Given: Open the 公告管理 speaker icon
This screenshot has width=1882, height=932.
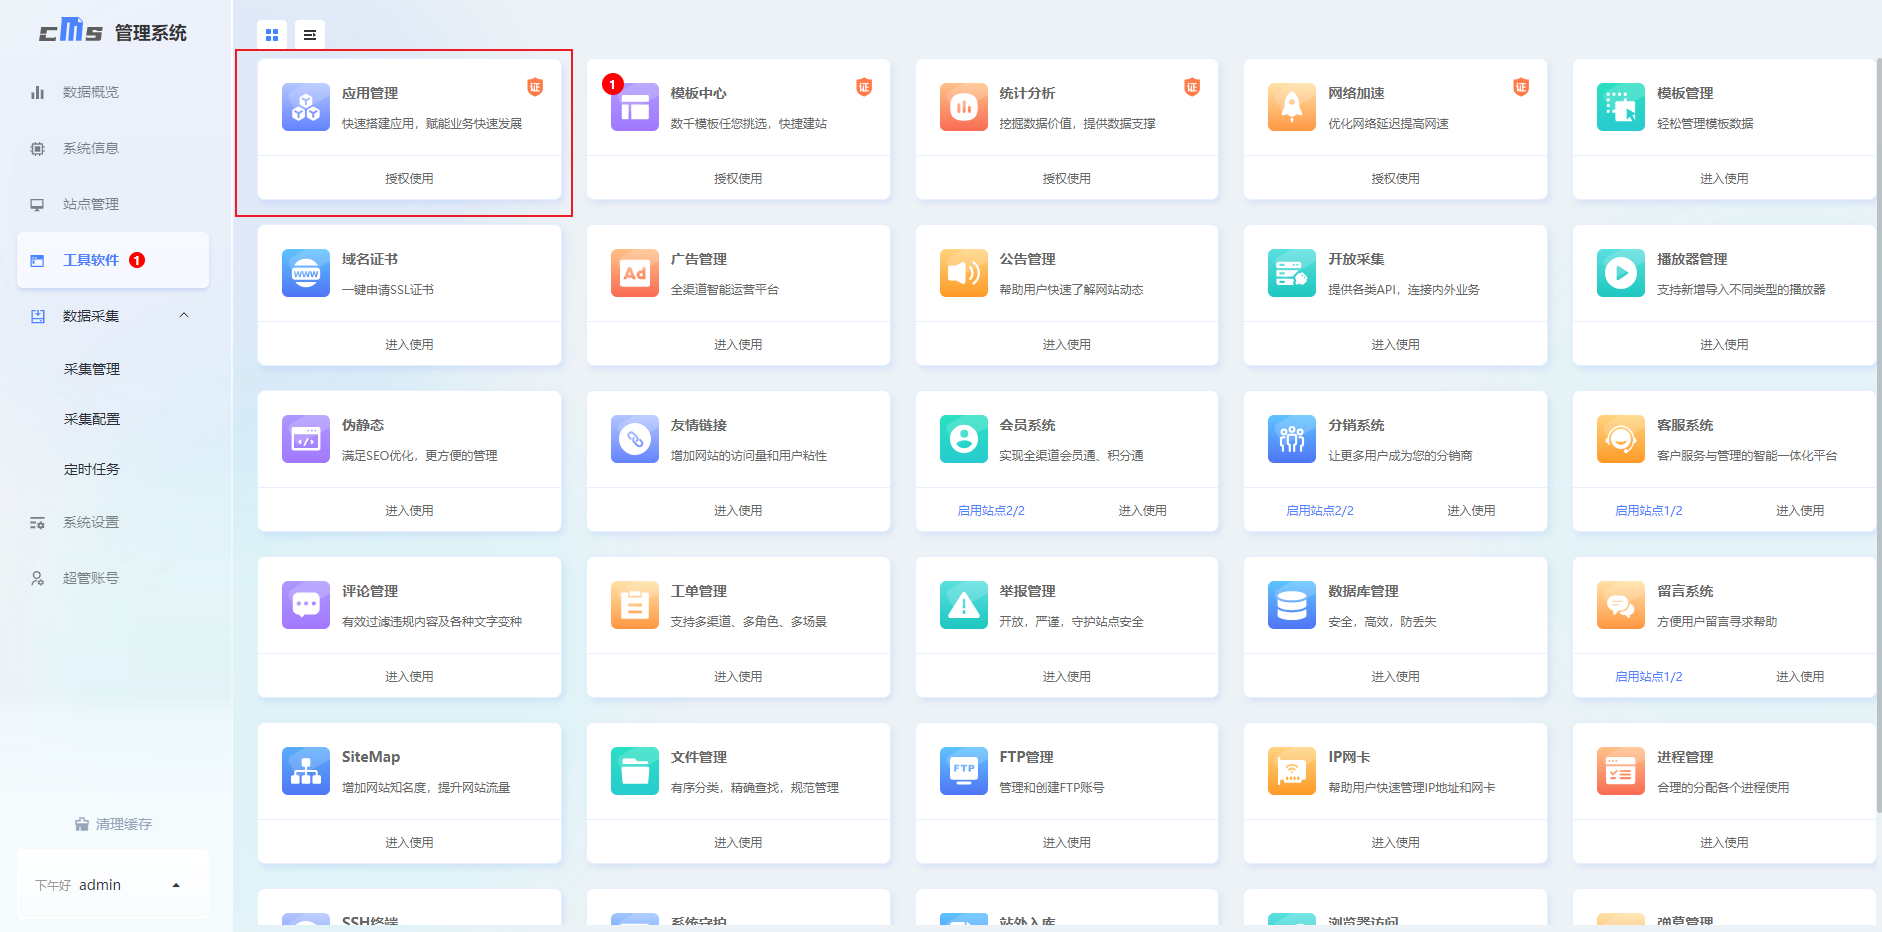Looking at the screenshot, I should pos(964,273).
